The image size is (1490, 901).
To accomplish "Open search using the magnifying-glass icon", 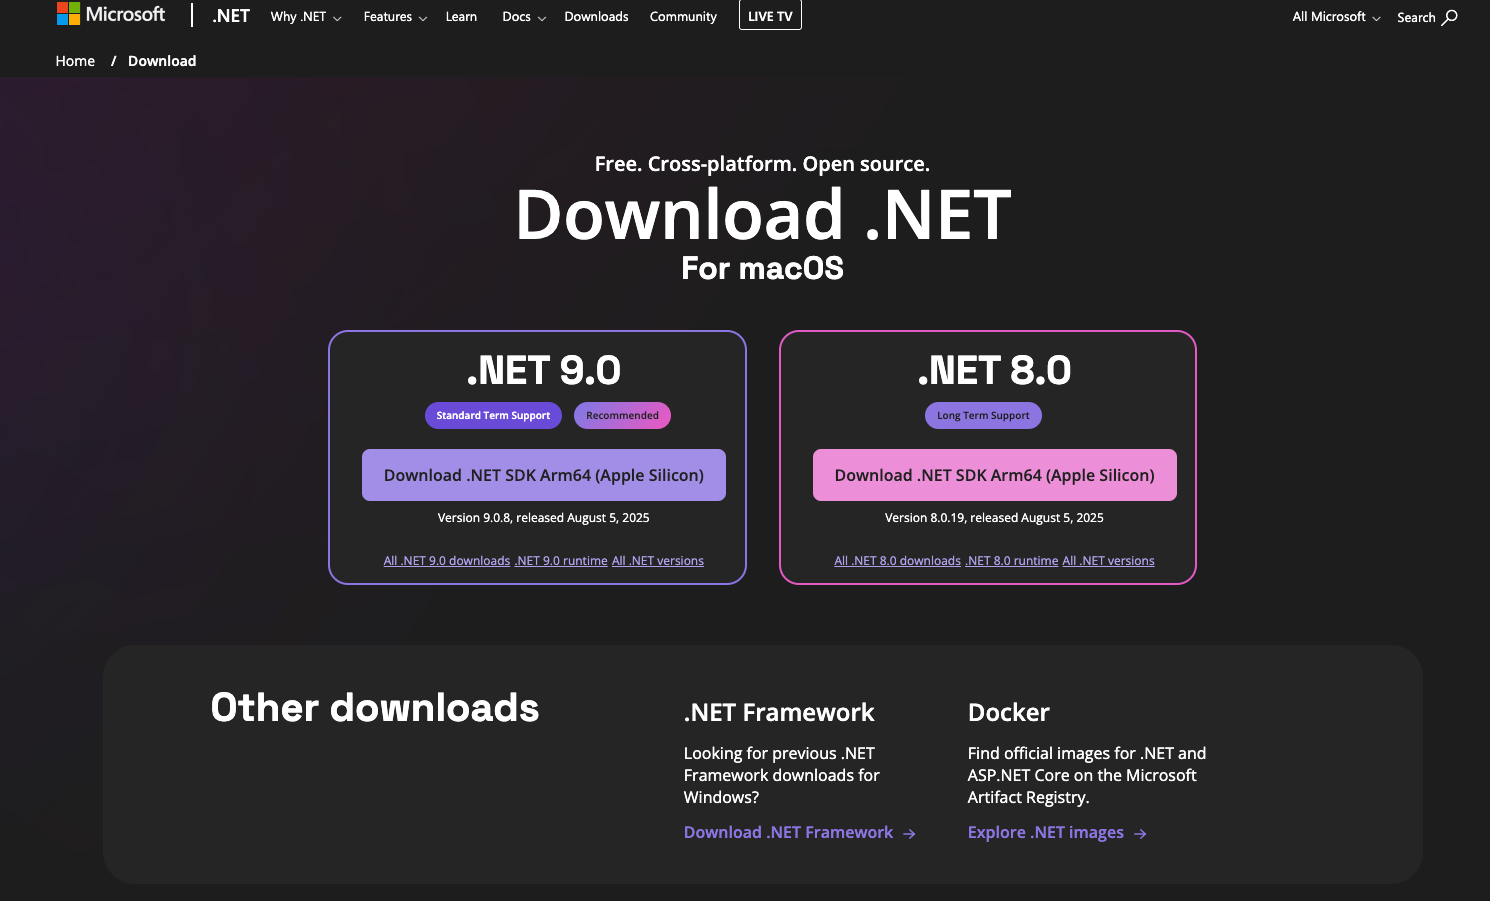I will [1449, 17].
